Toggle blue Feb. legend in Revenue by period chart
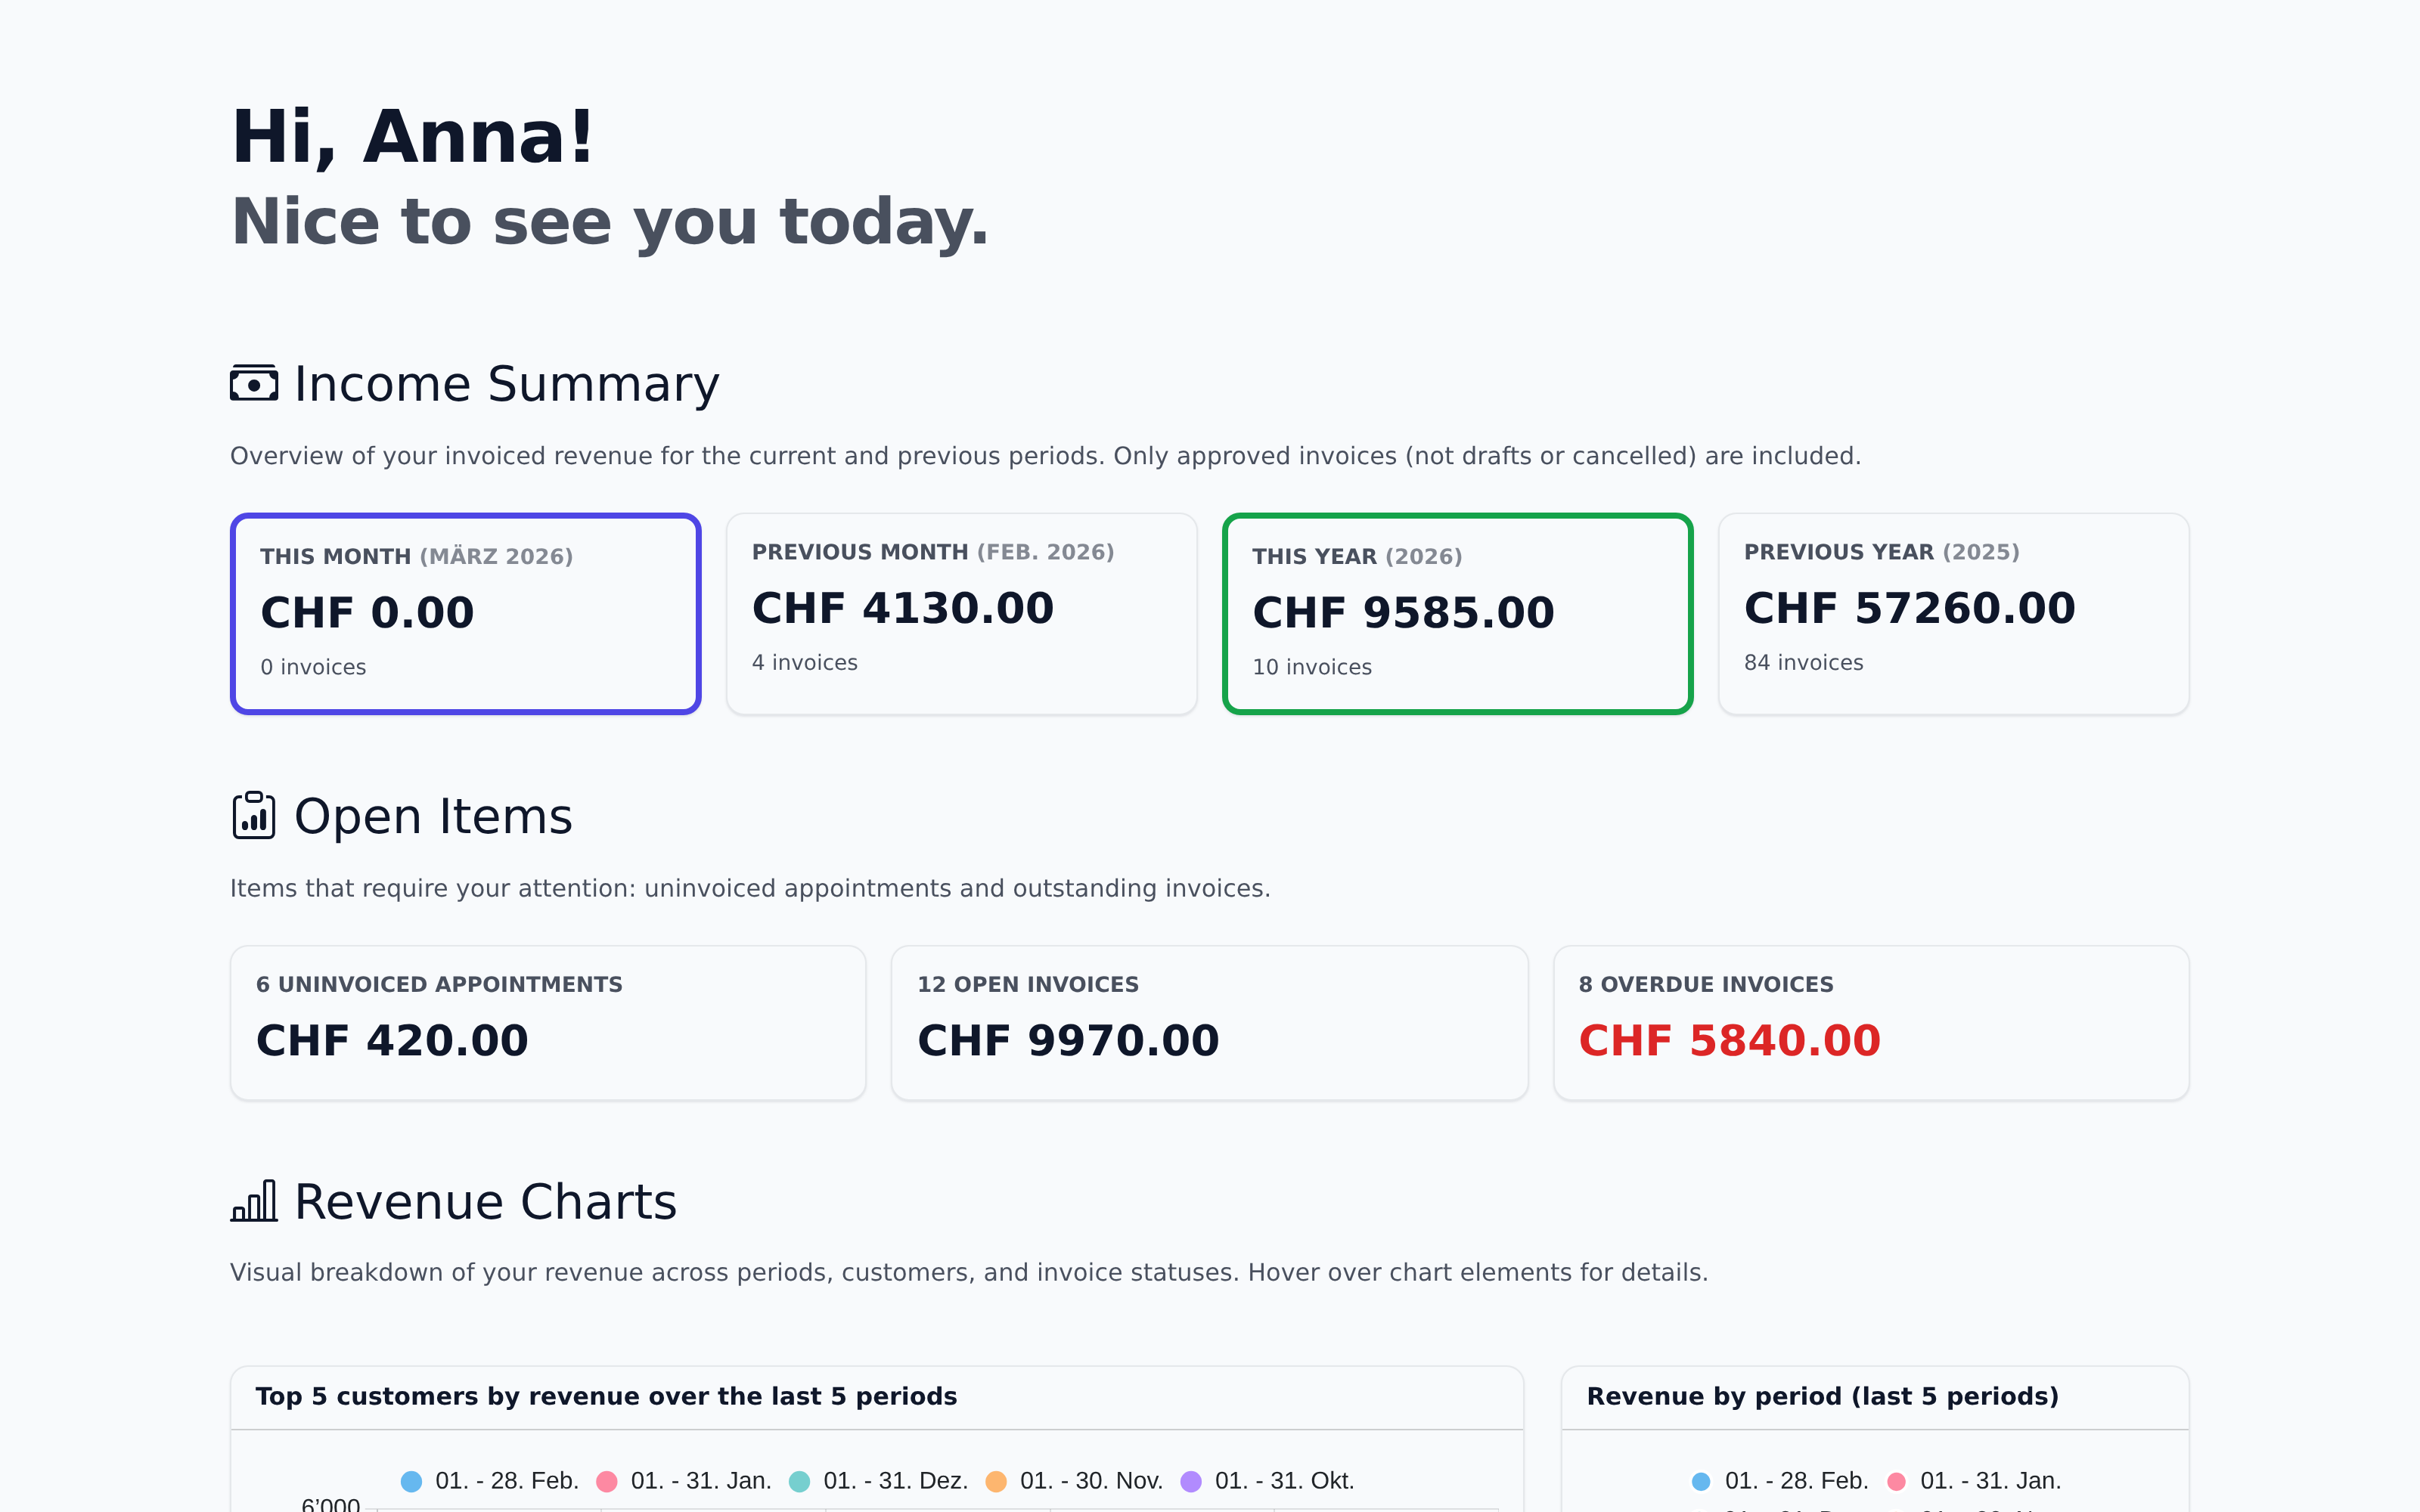 pos(1780,1481)
